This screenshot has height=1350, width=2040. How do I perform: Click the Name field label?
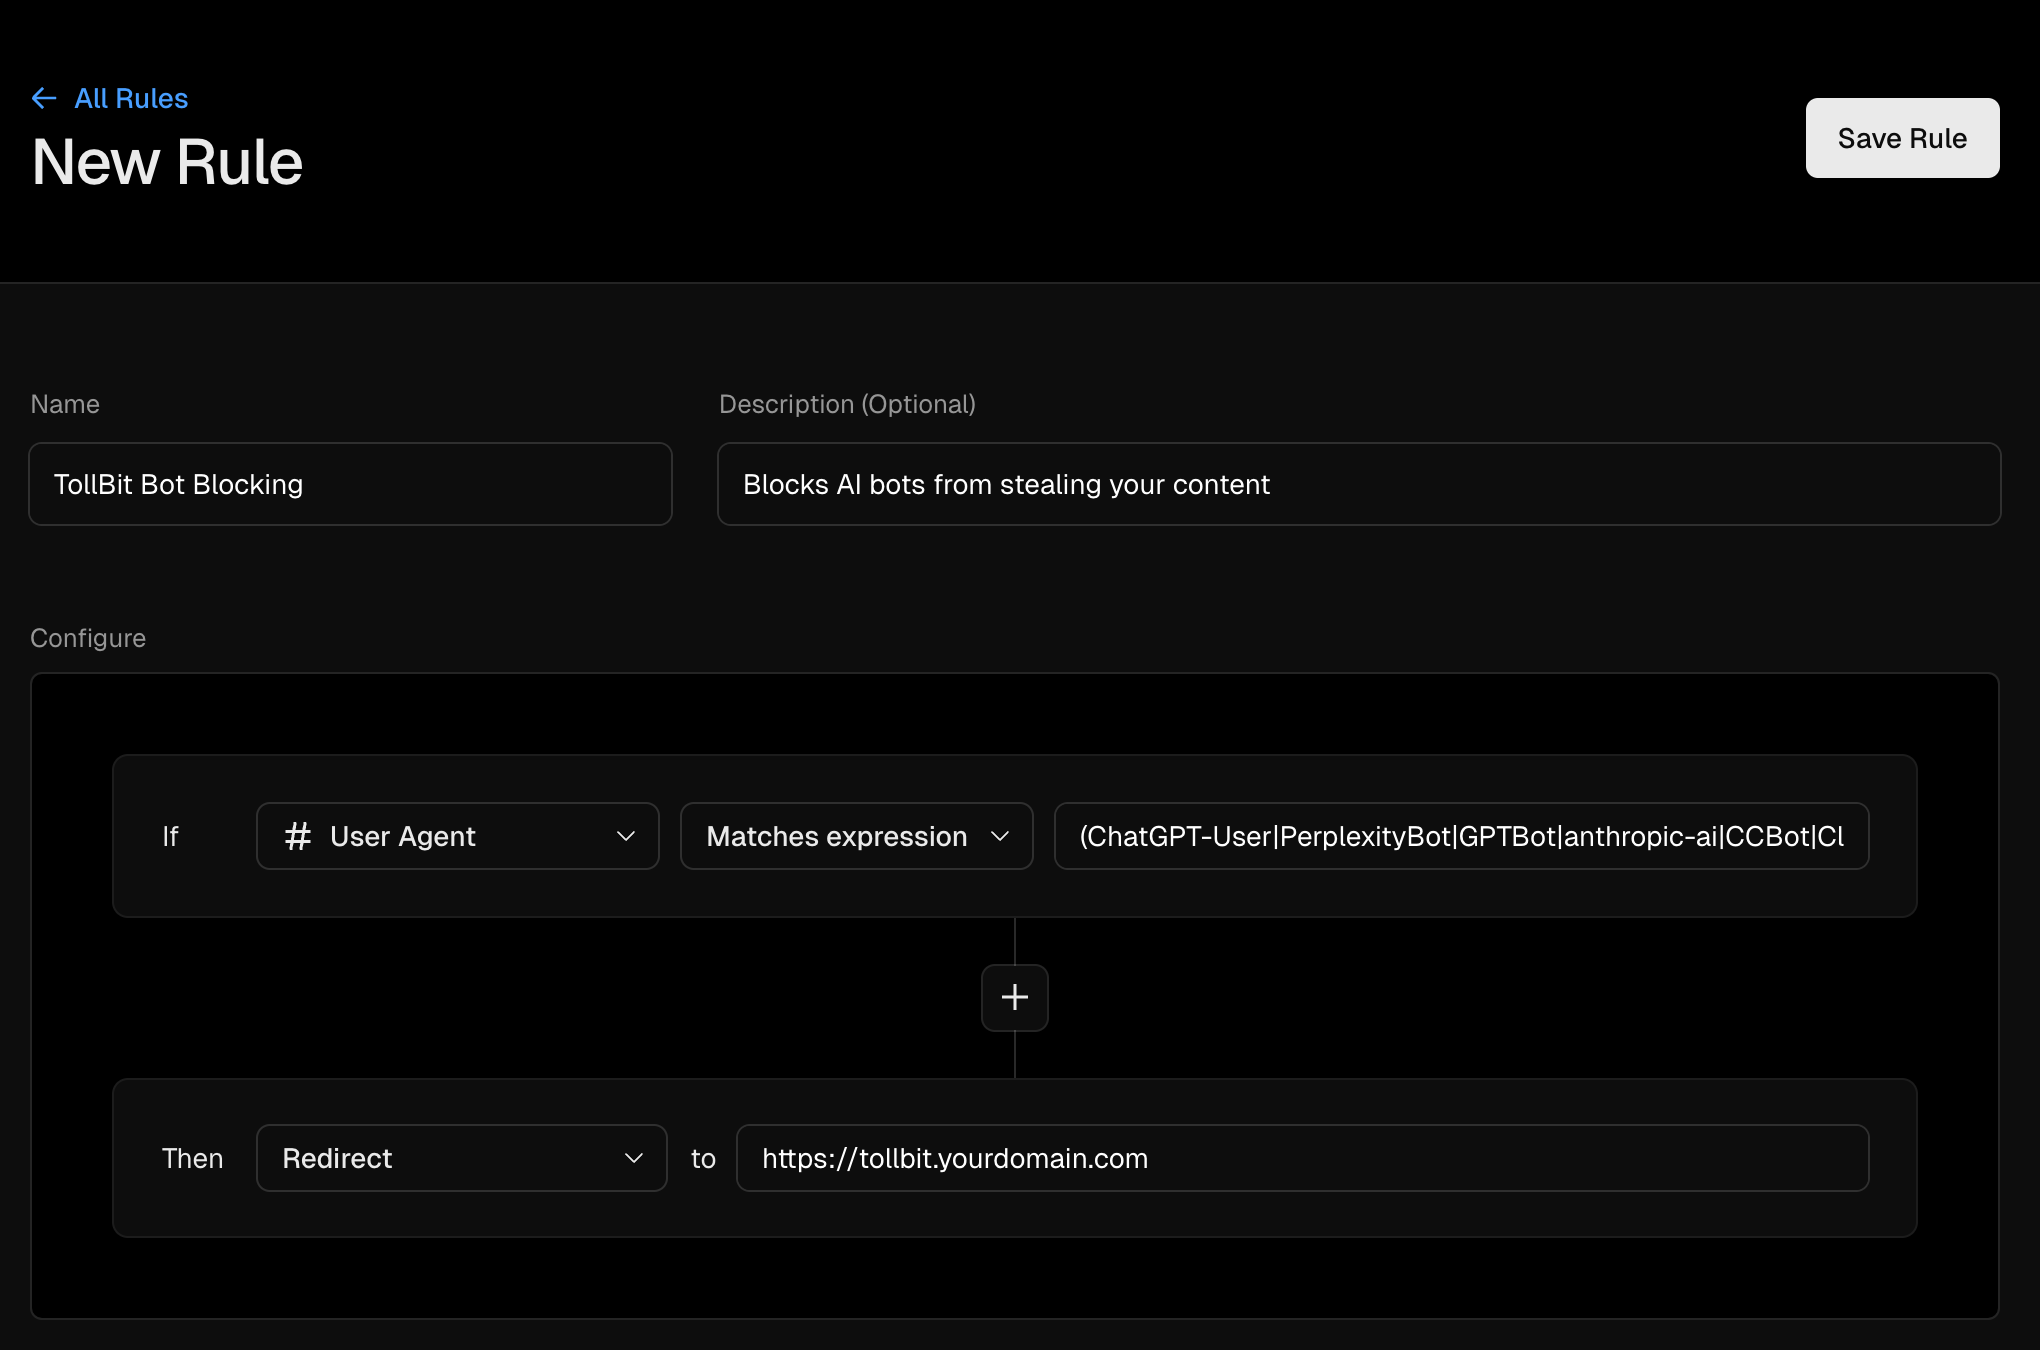[65, 404]
